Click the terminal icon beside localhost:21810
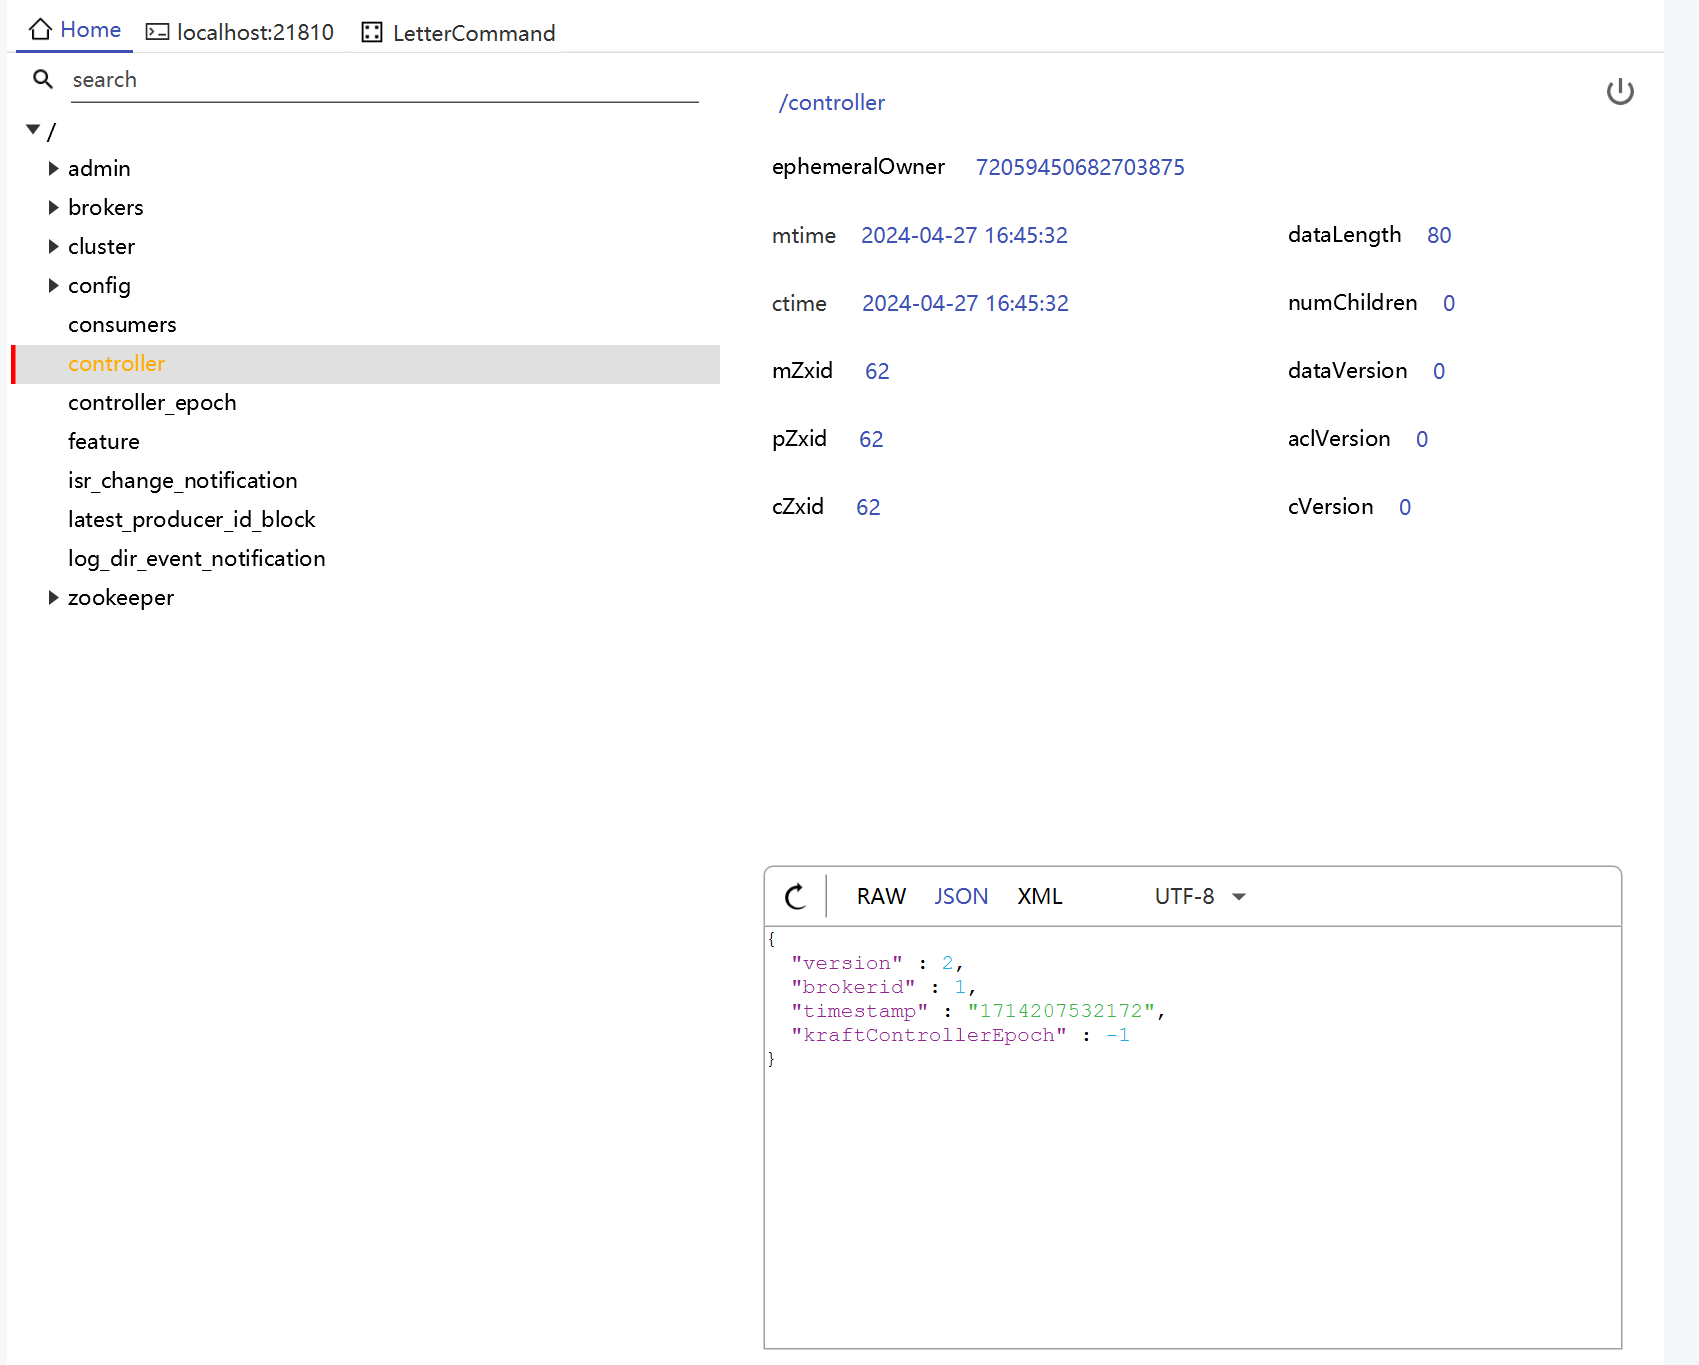This screenshot has height=1365, width=1699. click(157, 32)
